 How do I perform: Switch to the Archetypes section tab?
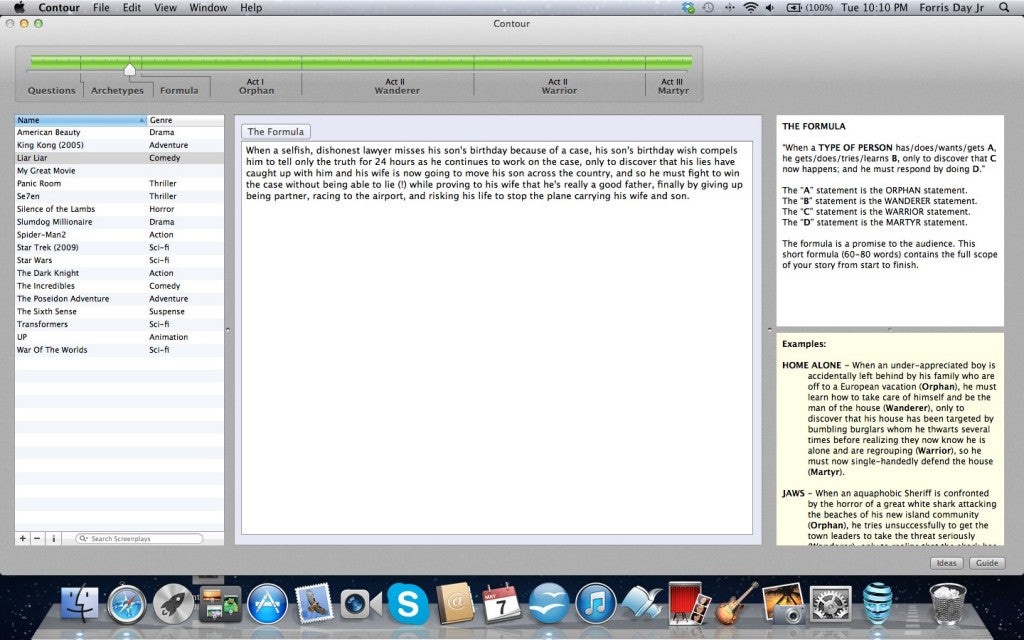click(117, 90)
